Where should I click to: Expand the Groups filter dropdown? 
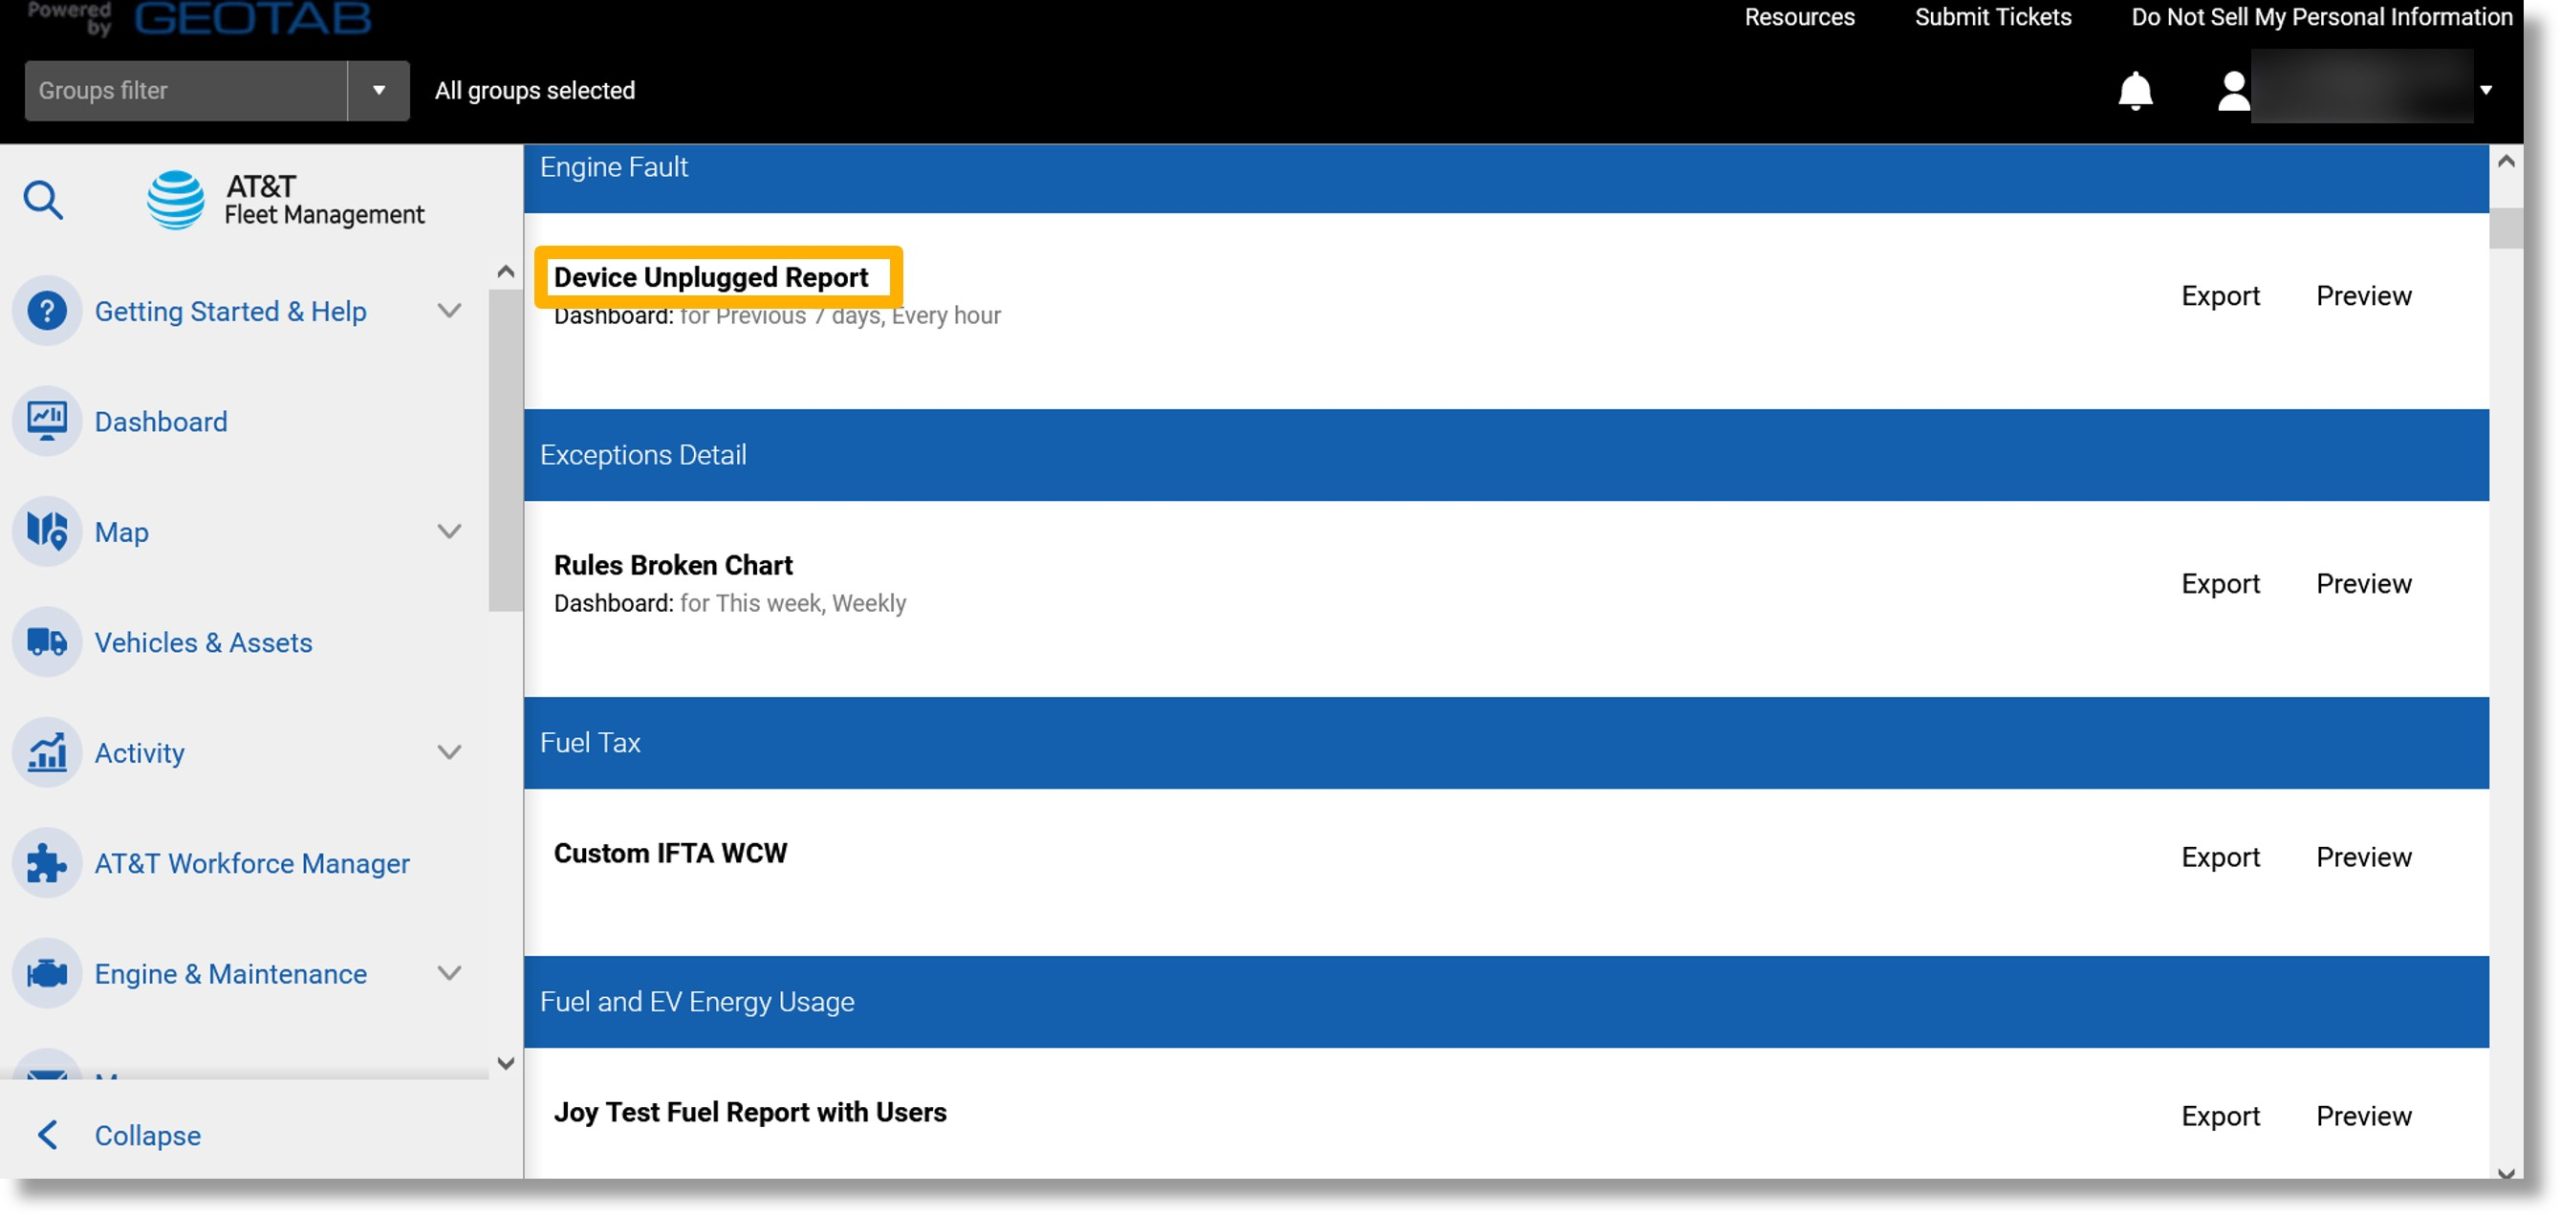click(x=376, y=90)
